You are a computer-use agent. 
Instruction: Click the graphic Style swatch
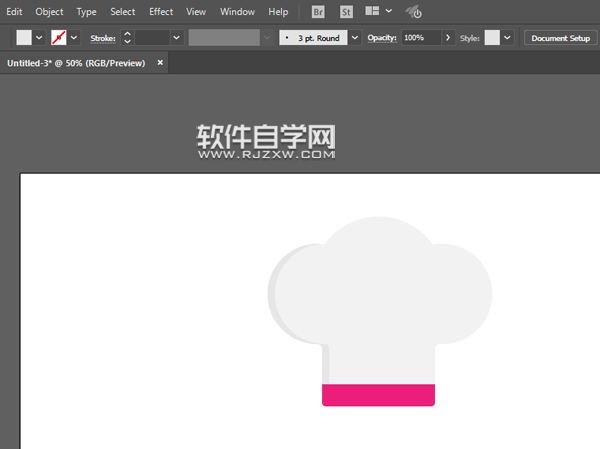[x=492, y=37]
